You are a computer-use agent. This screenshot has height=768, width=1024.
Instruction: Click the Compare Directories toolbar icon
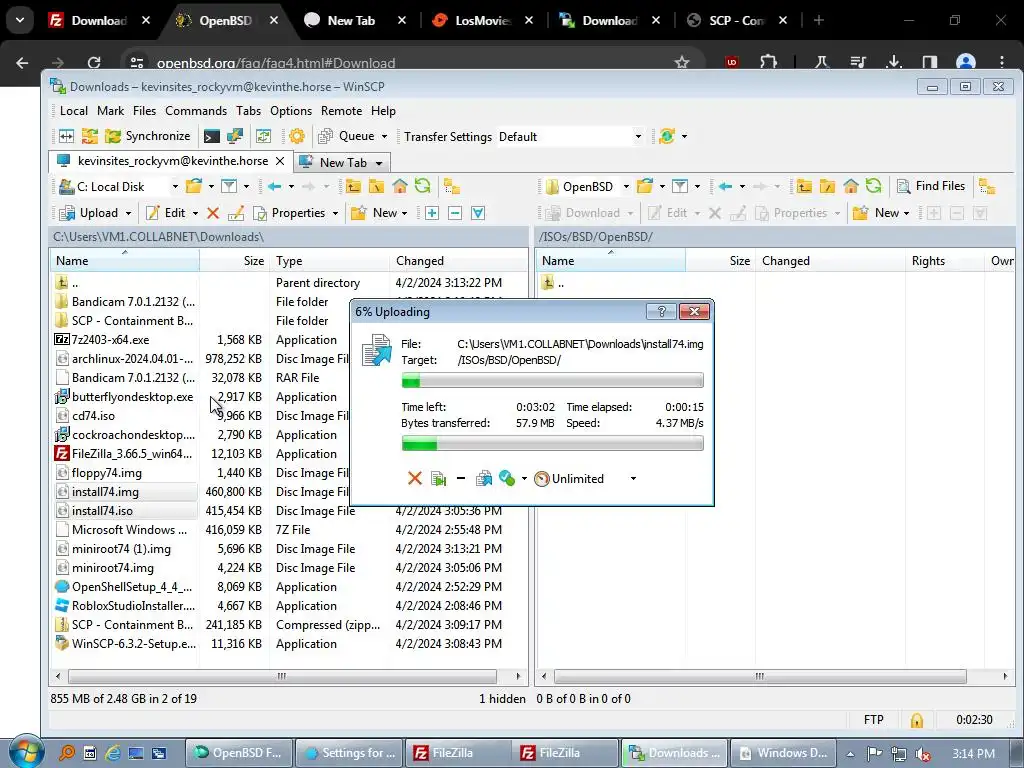point(67,136)
